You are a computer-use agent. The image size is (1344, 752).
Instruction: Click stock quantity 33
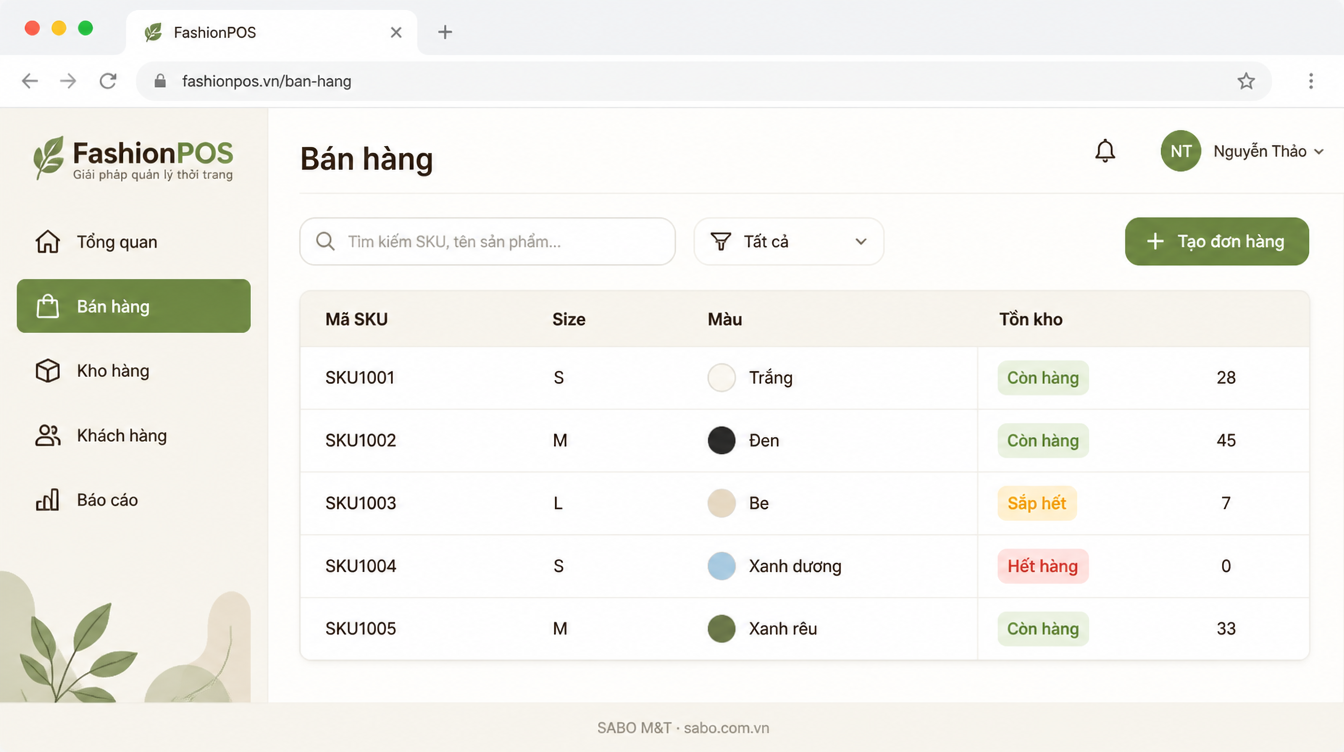tap(1226, 629)
